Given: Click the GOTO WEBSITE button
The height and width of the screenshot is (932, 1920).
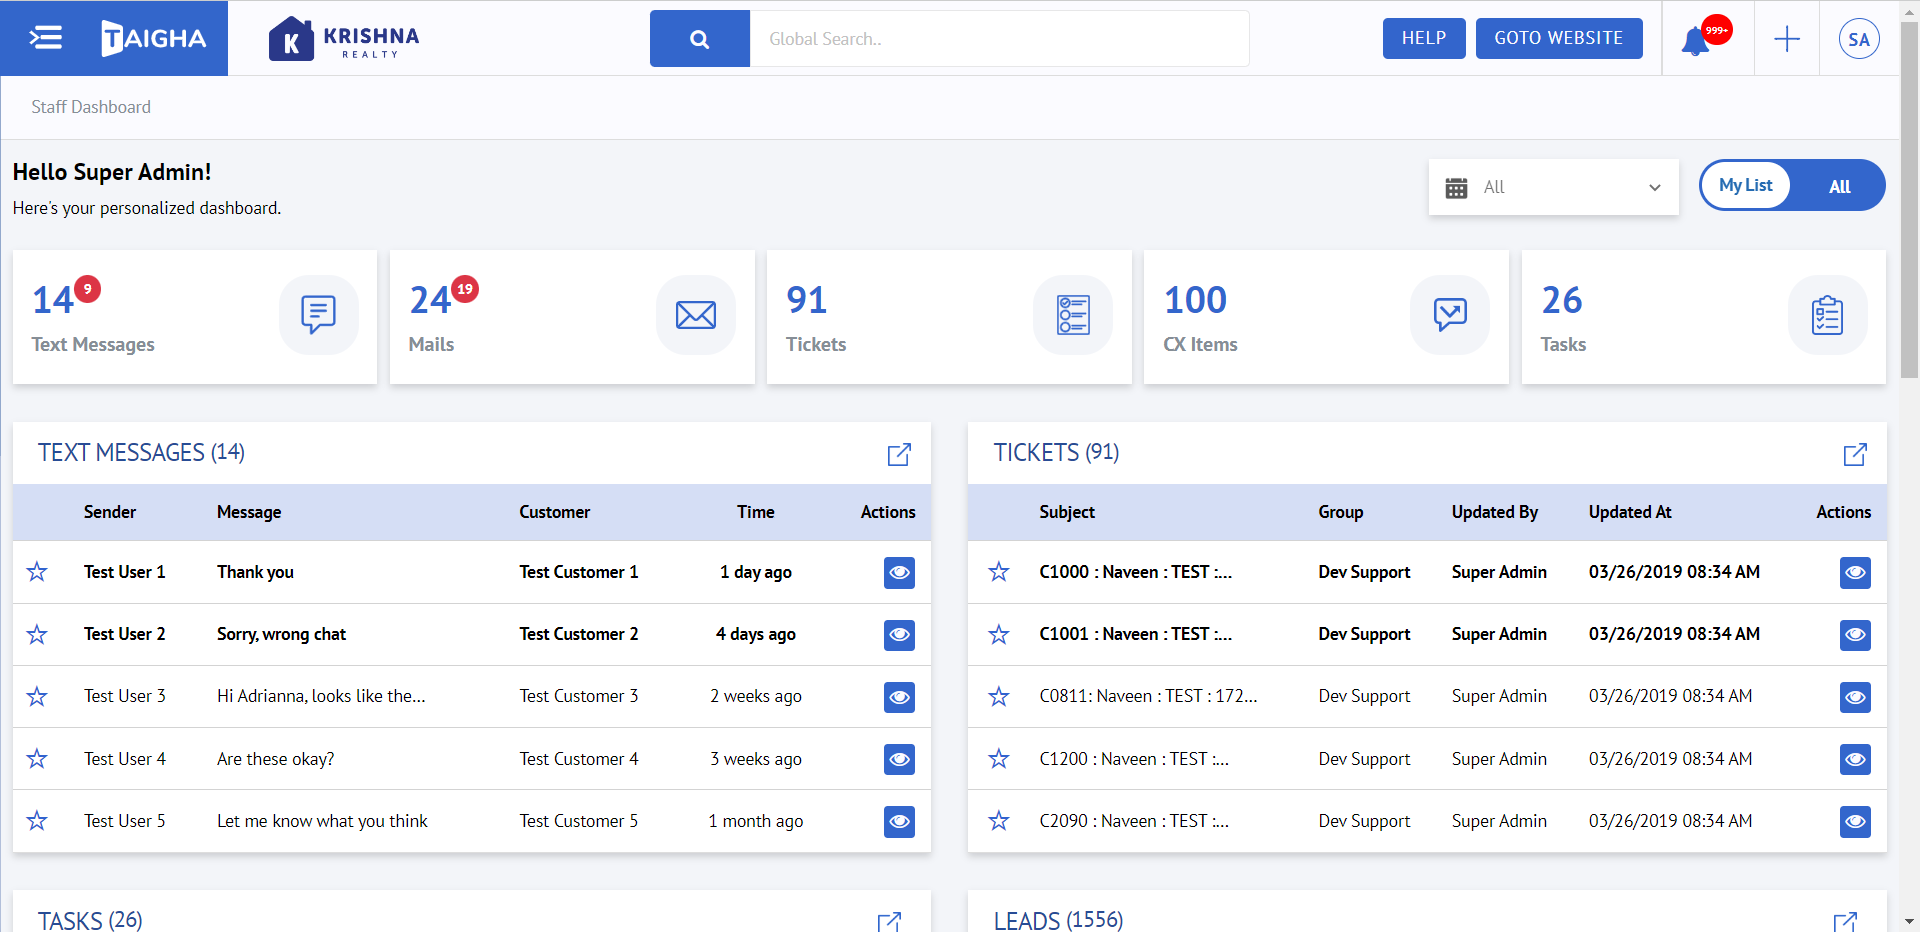Looking at the screenshot, I should [1559, 38].
